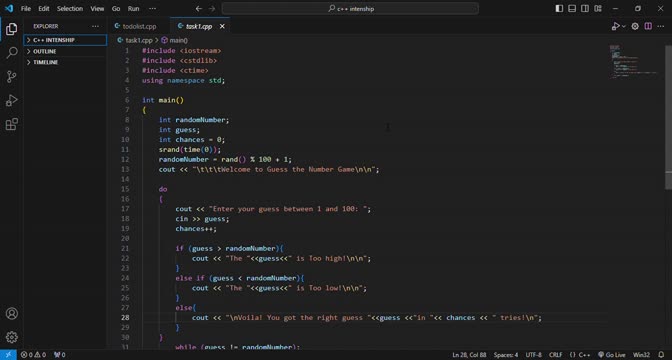This screenshot has width=672, height=360.
Task: Go forward with the right arrow
Action: pyautogui.click(x=212, y=9)
